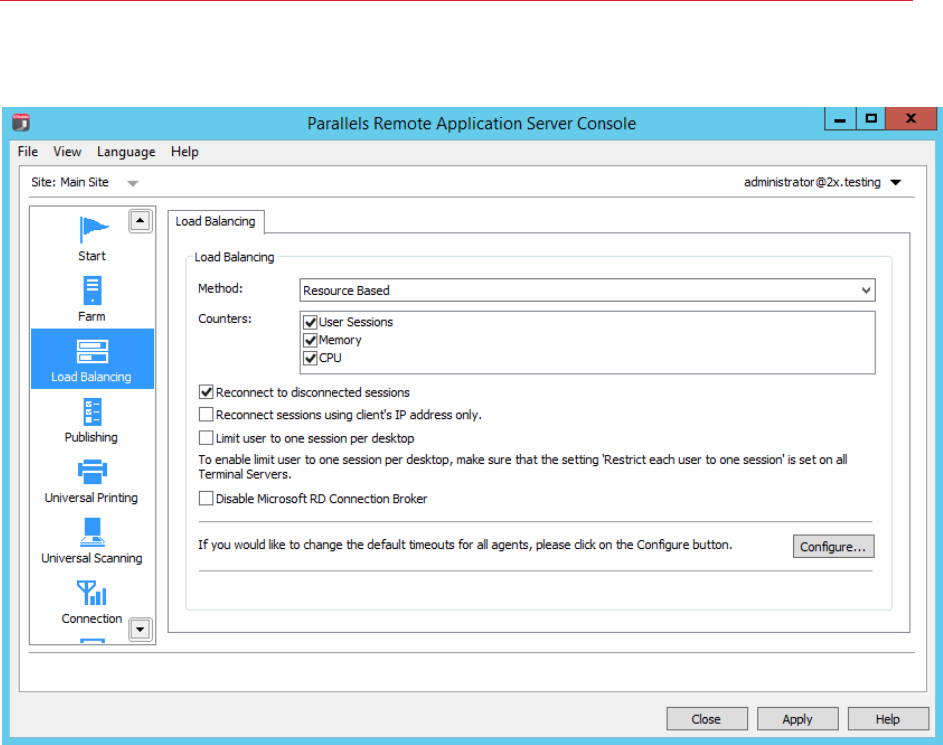The height and width of the screenshot is (745, 943).
Task: Click the 'Method:' label
Action: (220, 289)
